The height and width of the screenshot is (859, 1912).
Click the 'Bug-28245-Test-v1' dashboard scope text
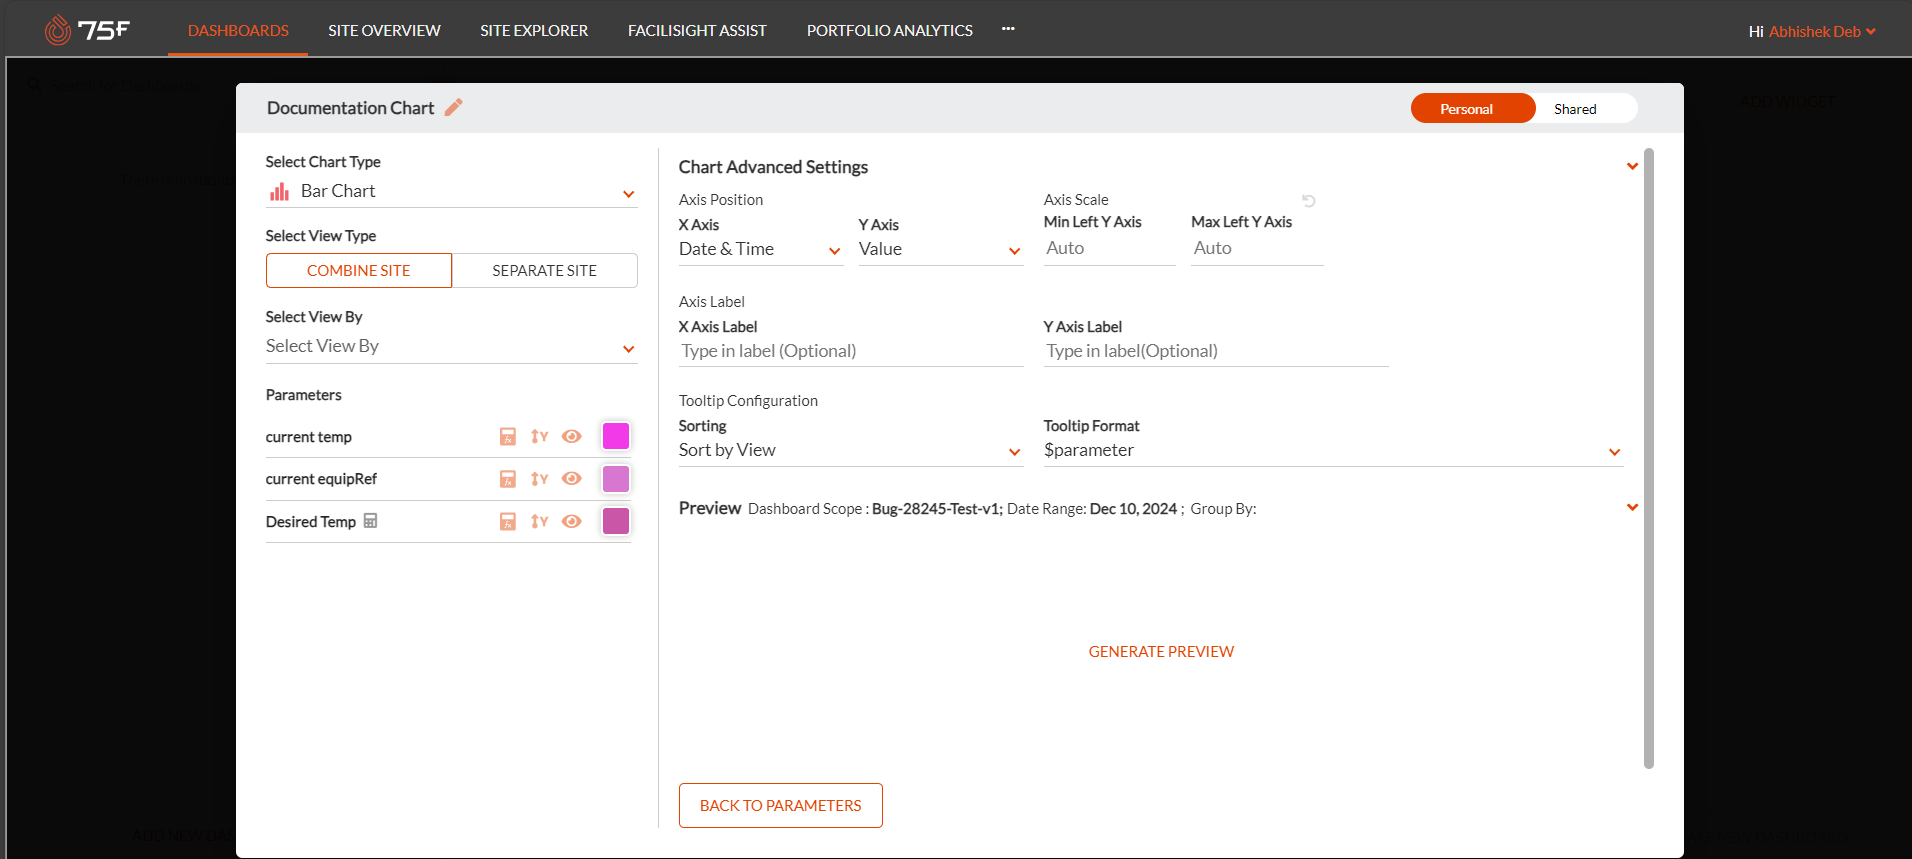(x=936, y=509)
